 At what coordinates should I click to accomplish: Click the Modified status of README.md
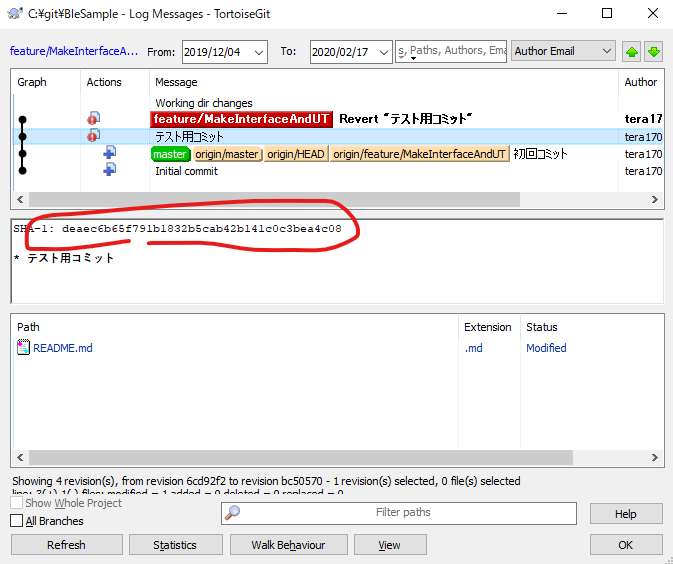coord(546,348)
